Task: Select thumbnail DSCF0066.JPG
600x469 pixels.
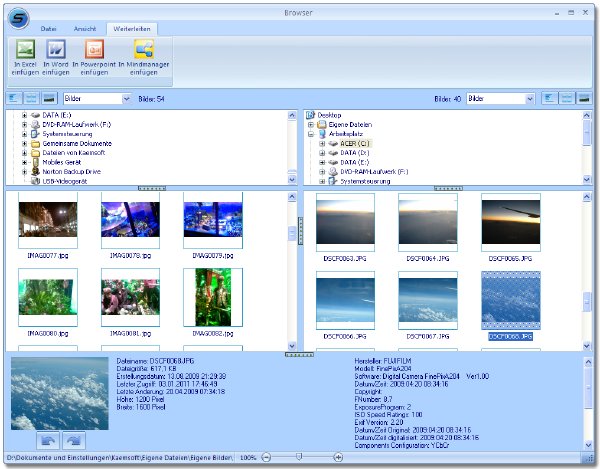Action: click(x=345, y=300)
